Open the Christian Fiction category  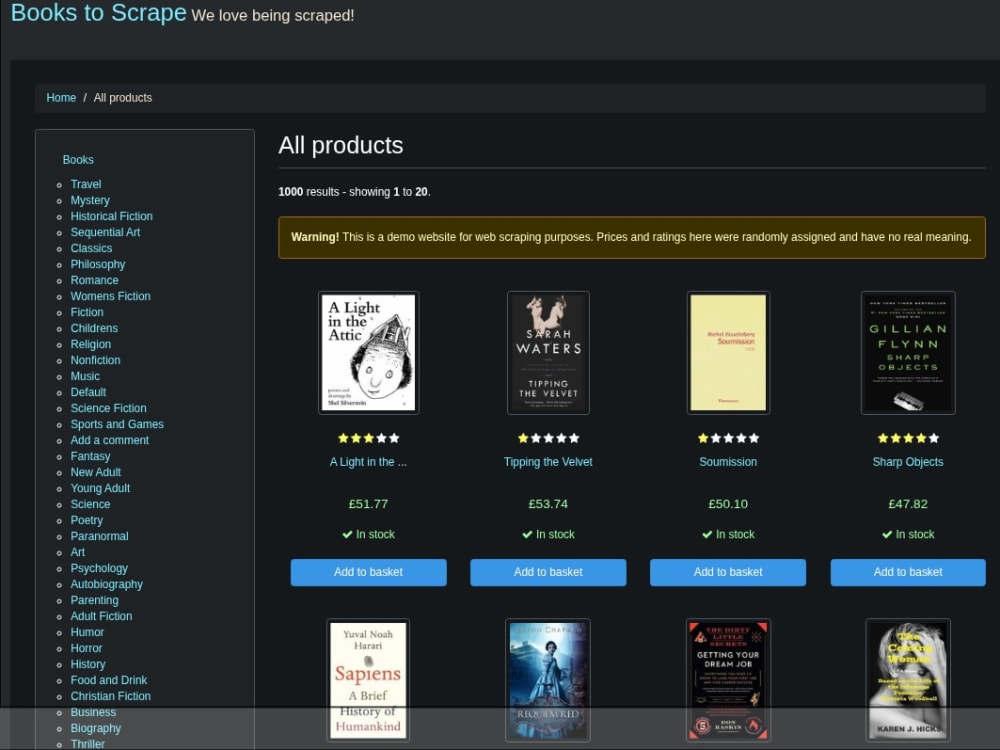point(110,696)
